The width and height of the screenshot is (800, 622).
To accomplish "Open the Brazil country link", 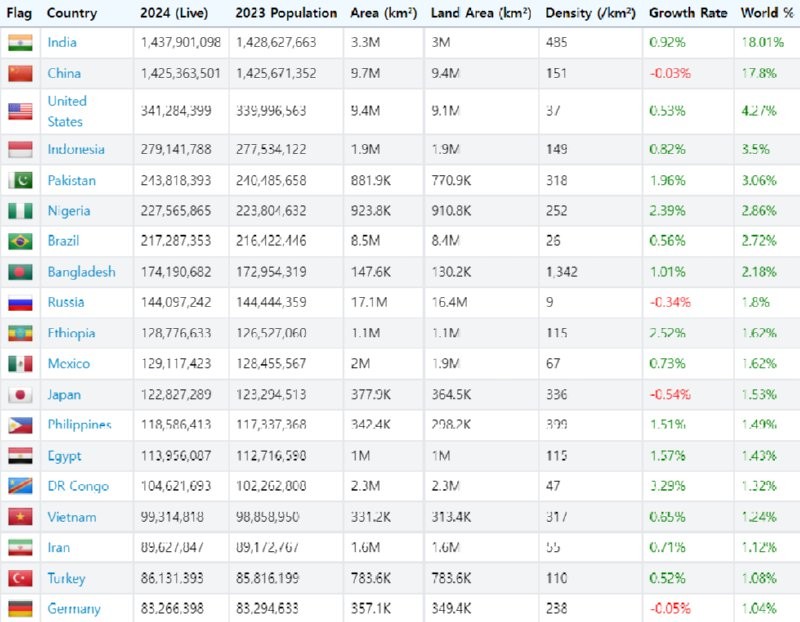I will coord(63,241).
